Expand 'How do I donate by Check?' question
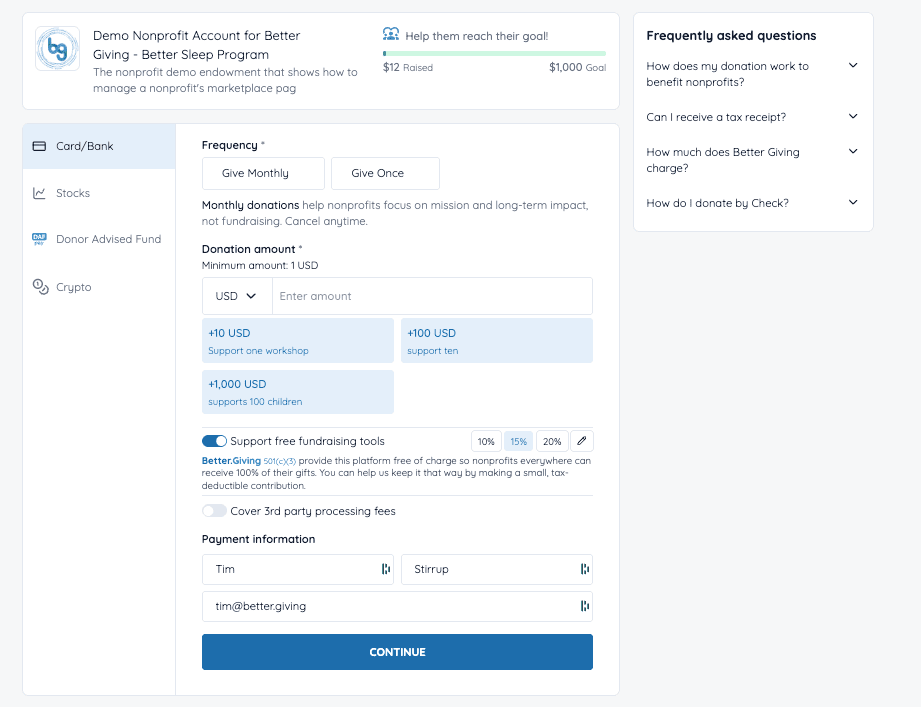The width and height of the screenshot is (921, 707). pyautogui.click(x=852, y=203)
